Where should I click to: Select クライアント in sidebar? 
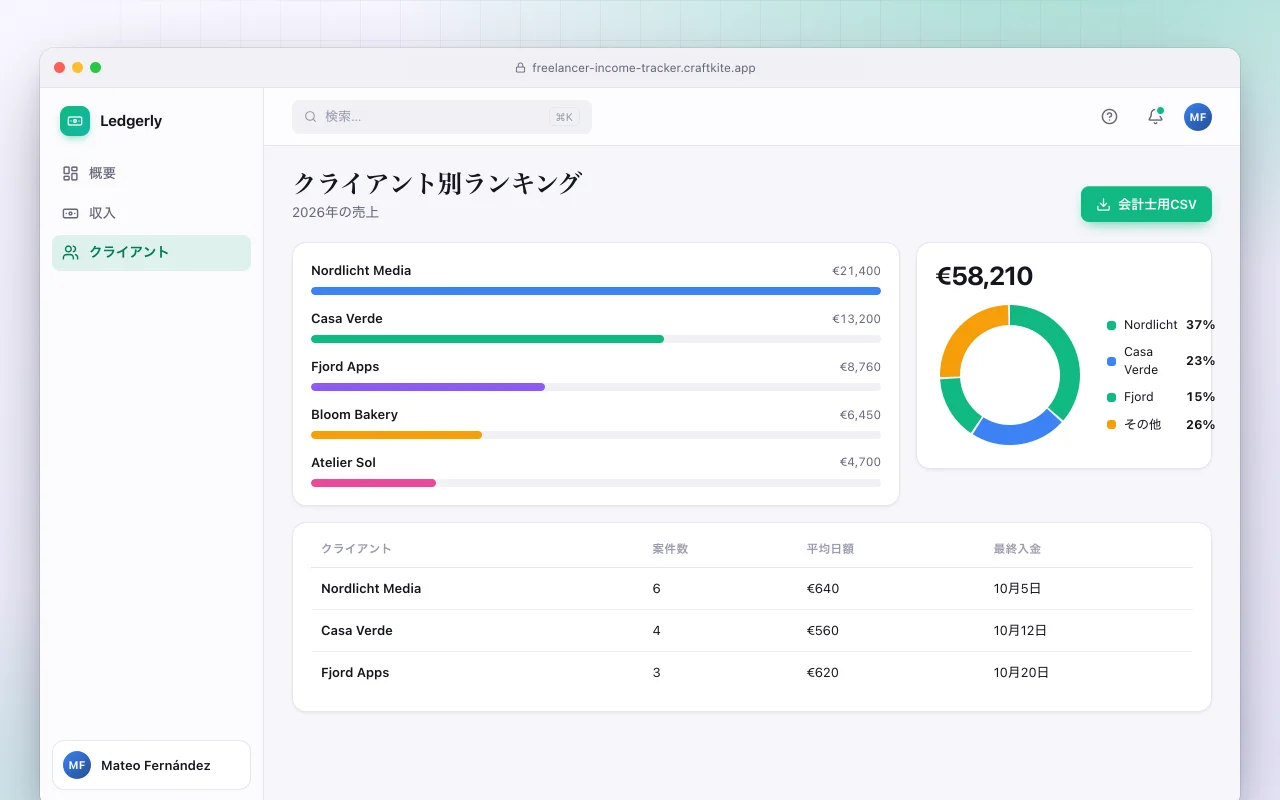(151, 253)
